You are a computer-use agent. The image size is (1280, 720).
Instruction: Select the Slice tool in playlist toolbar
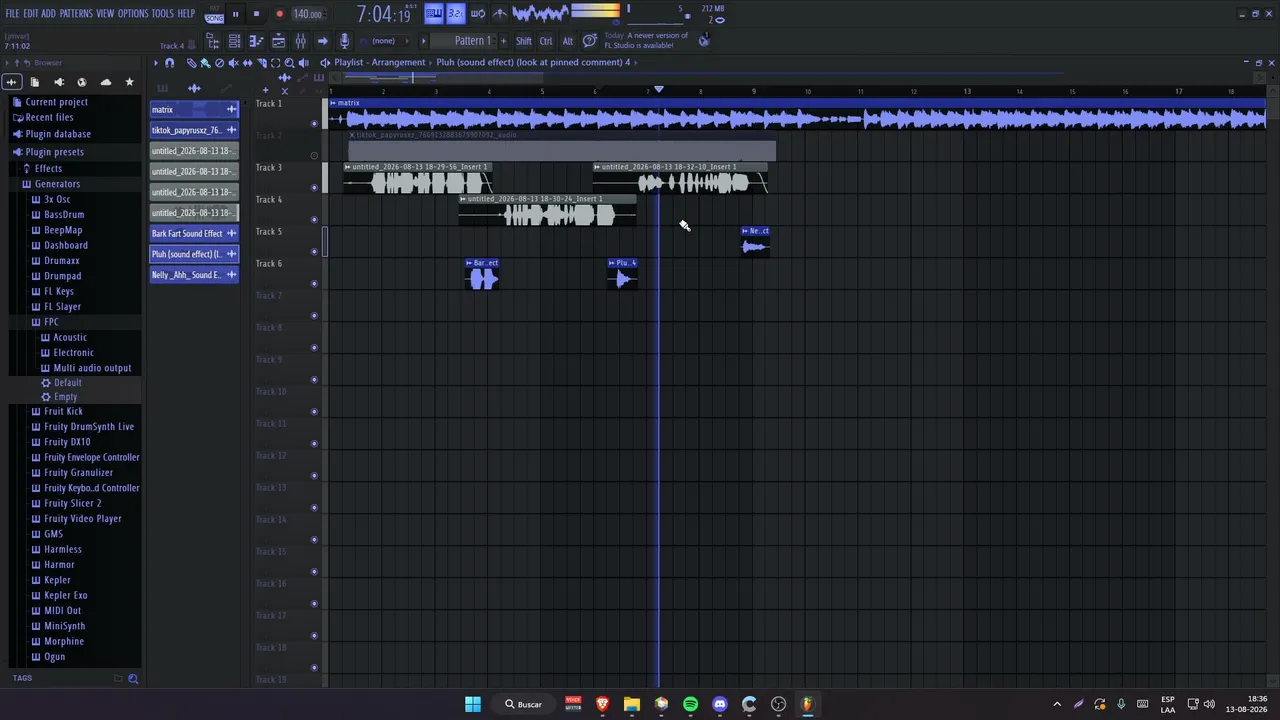point(262,63)
